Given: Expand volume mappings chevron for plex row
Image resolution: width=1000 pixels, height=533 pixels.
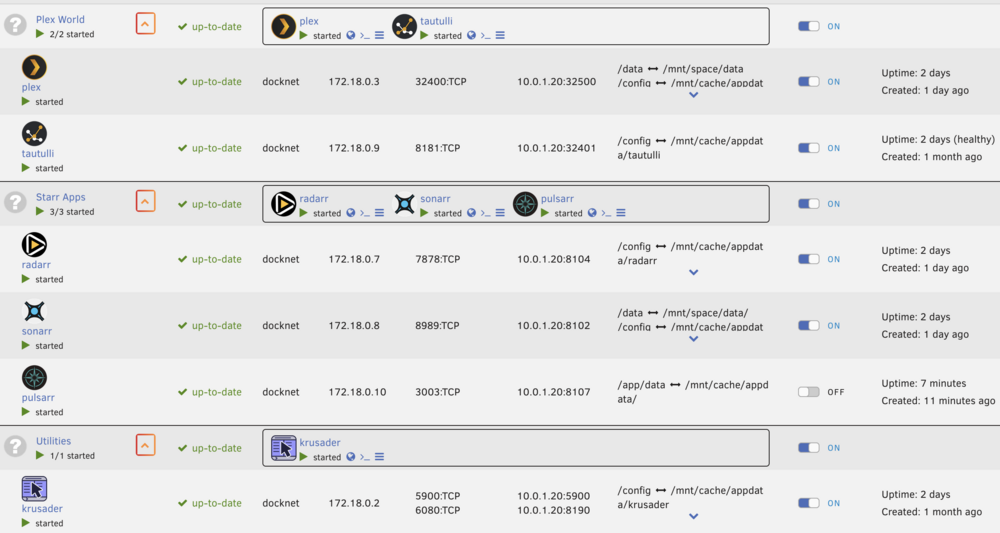Looking at the screenshot, I should (694, 95).
